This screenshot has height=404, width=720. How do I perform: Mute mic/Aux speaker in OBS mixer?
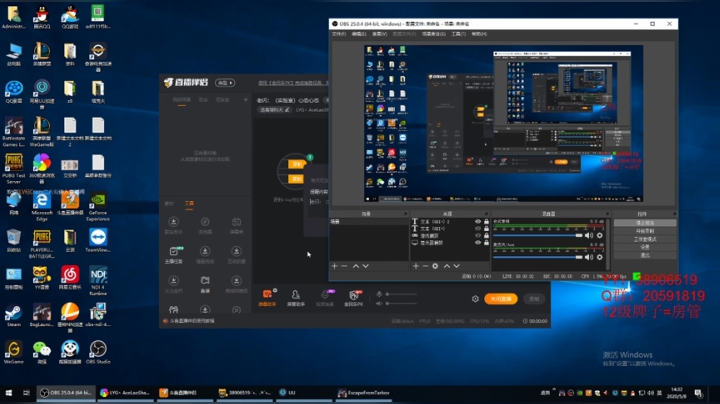pyautogui.click(x=589, y=257)
